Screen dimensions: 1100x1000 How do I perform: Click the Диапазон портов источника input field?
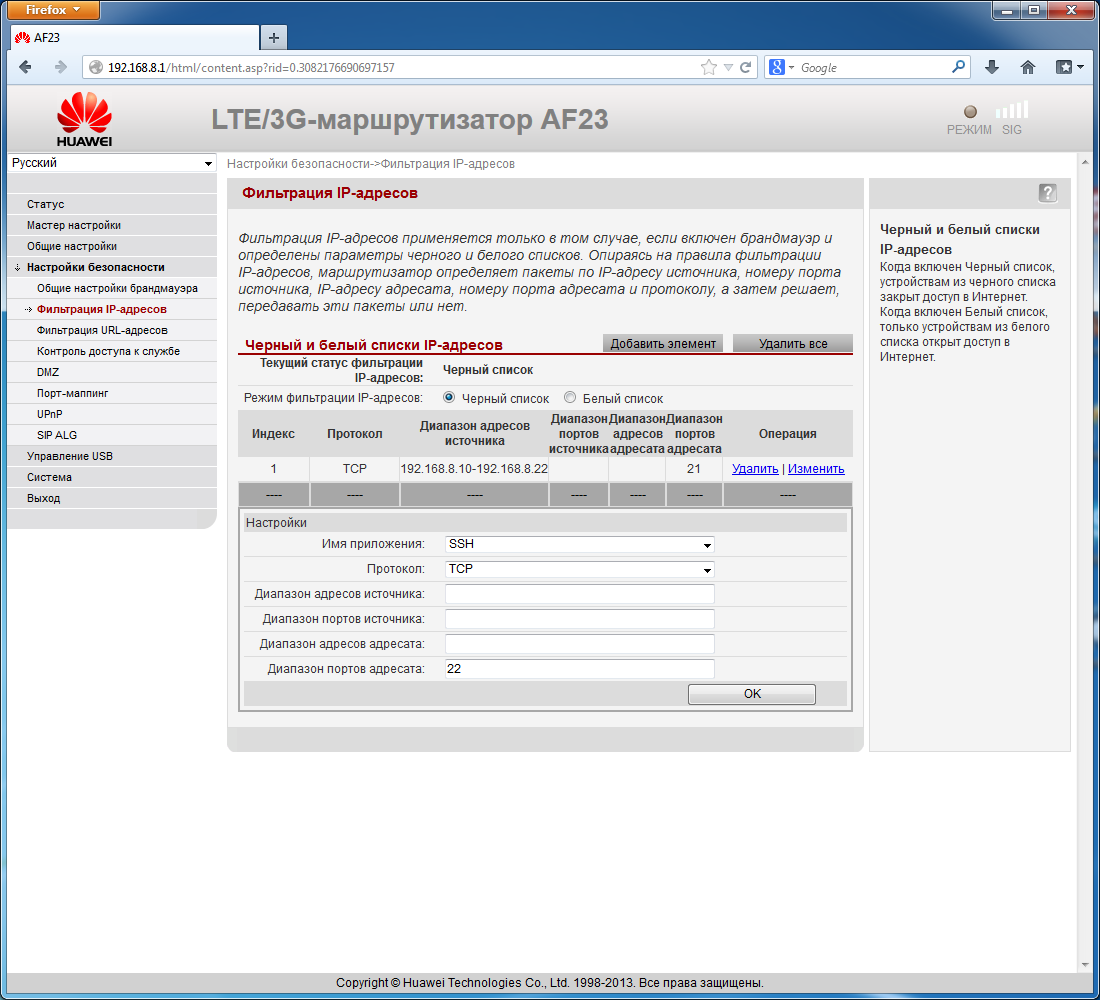[x=579, y=619]
